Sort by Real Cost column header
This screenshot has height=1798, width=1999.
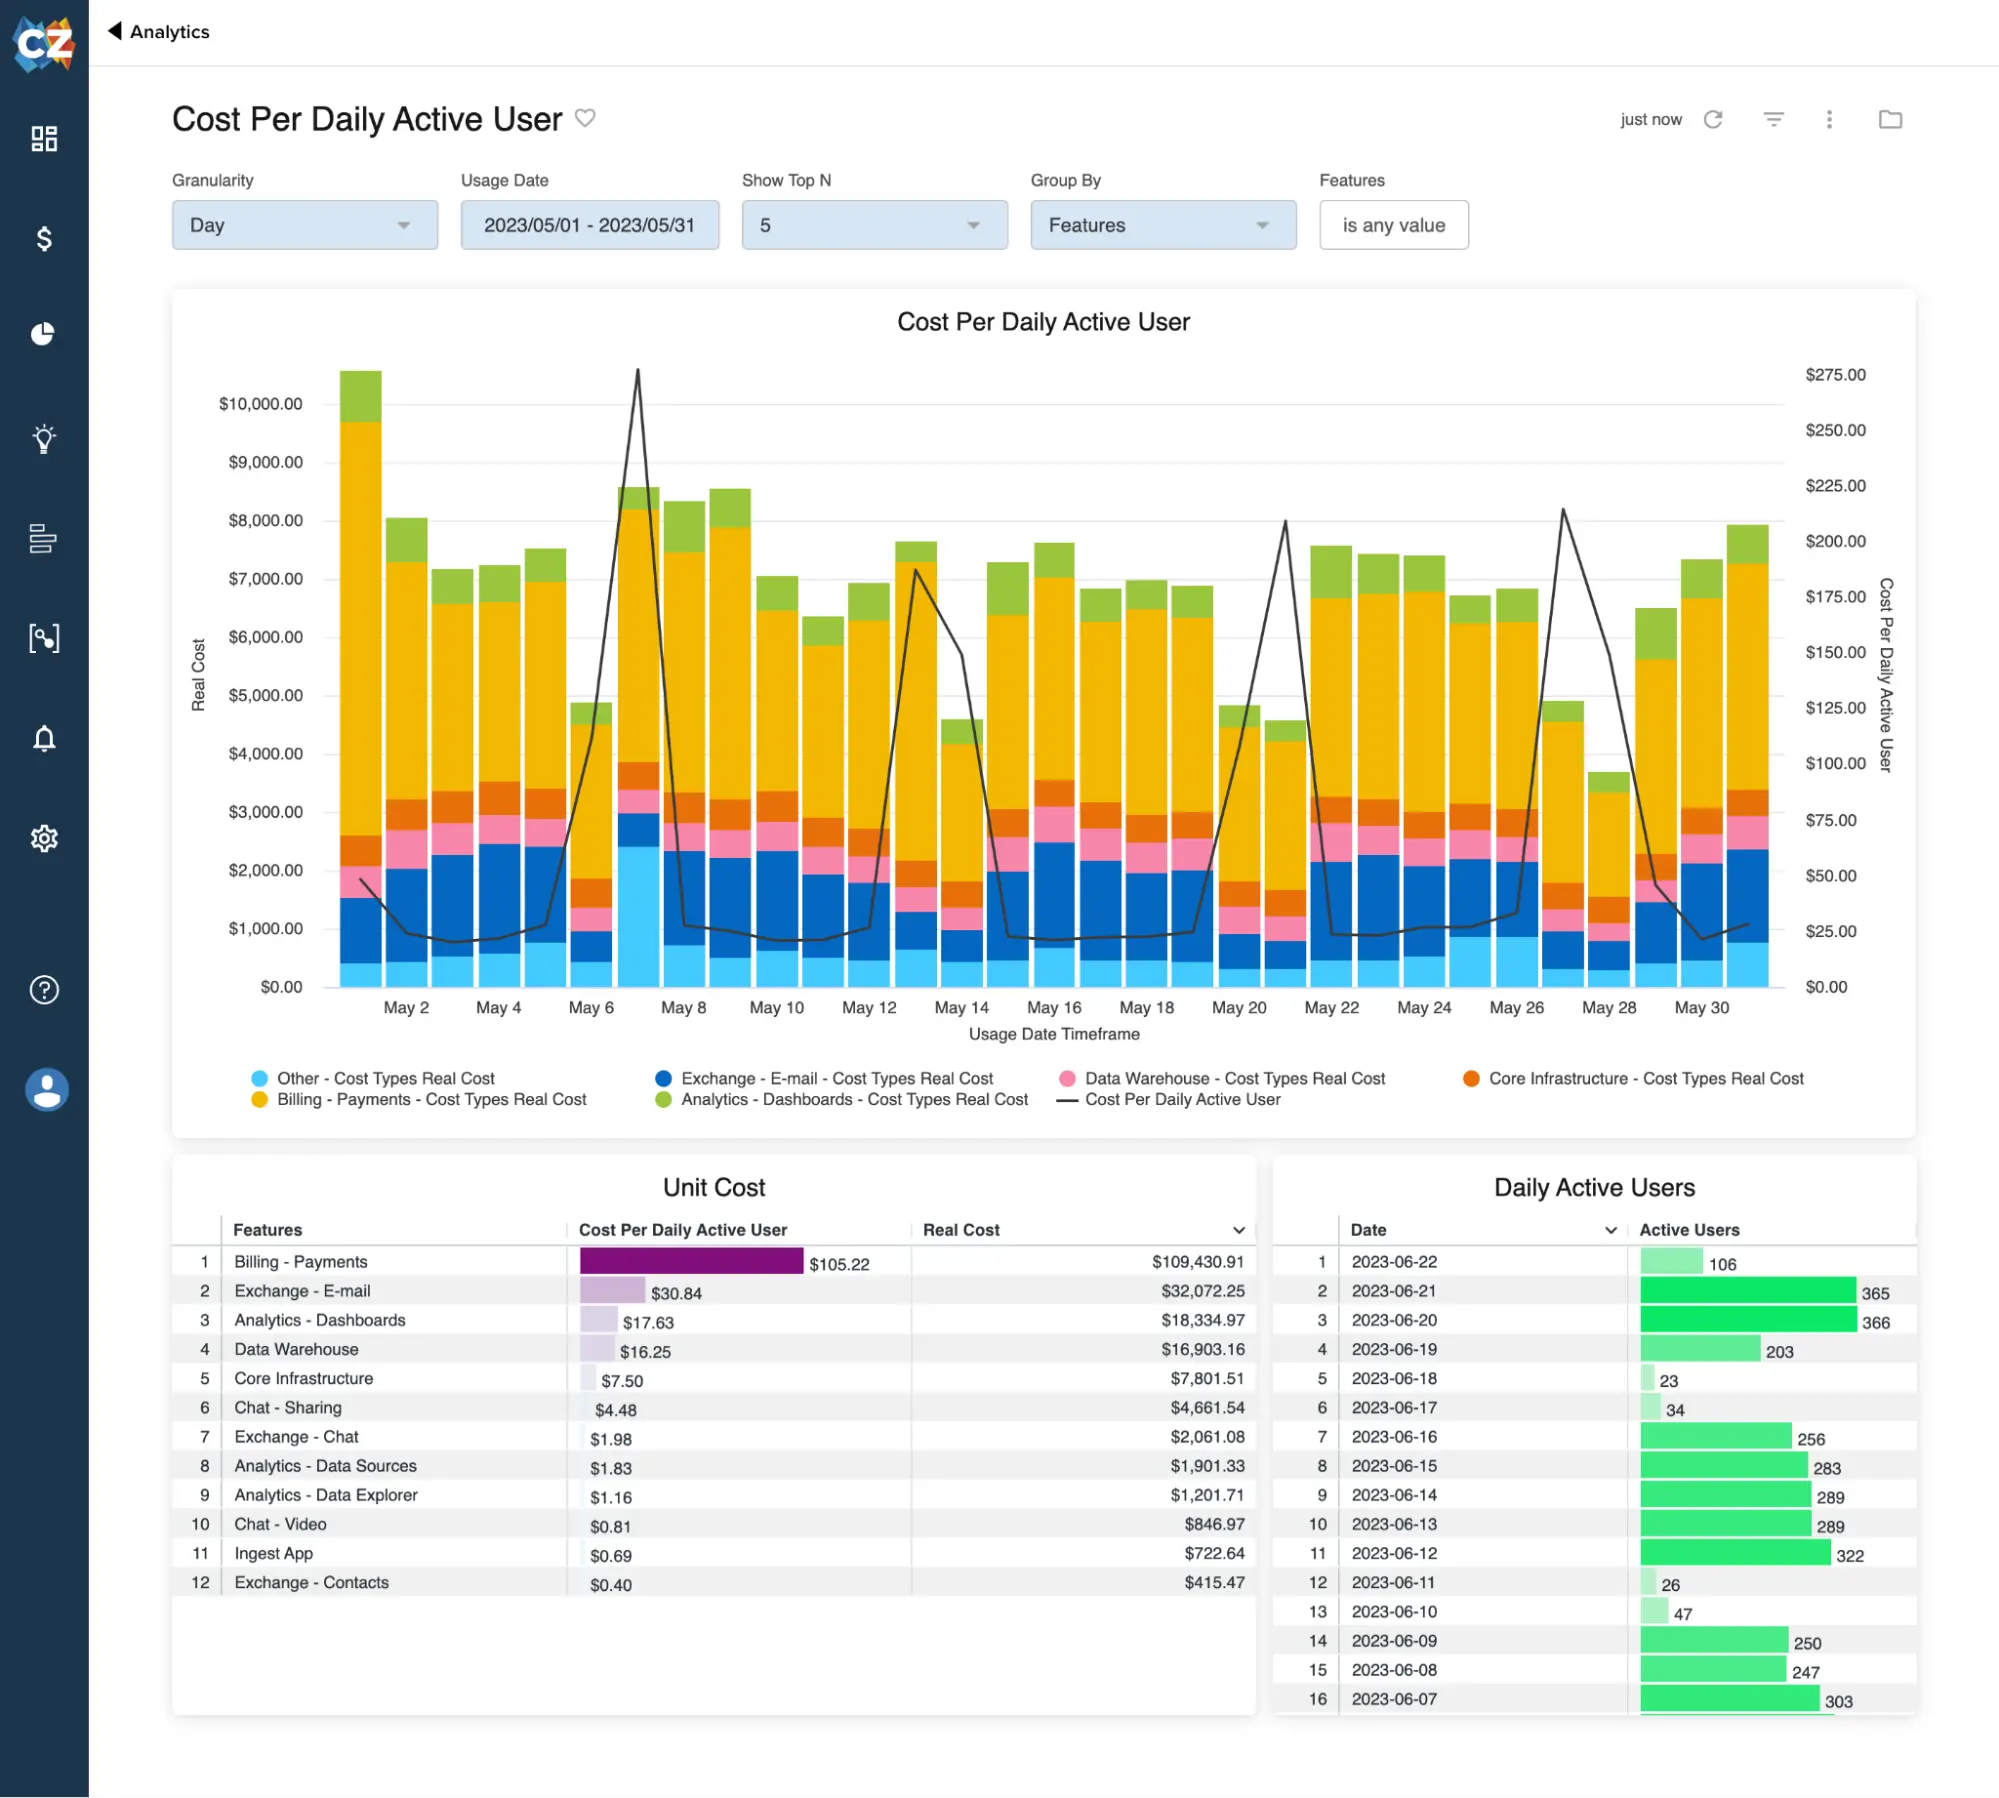961,1229
